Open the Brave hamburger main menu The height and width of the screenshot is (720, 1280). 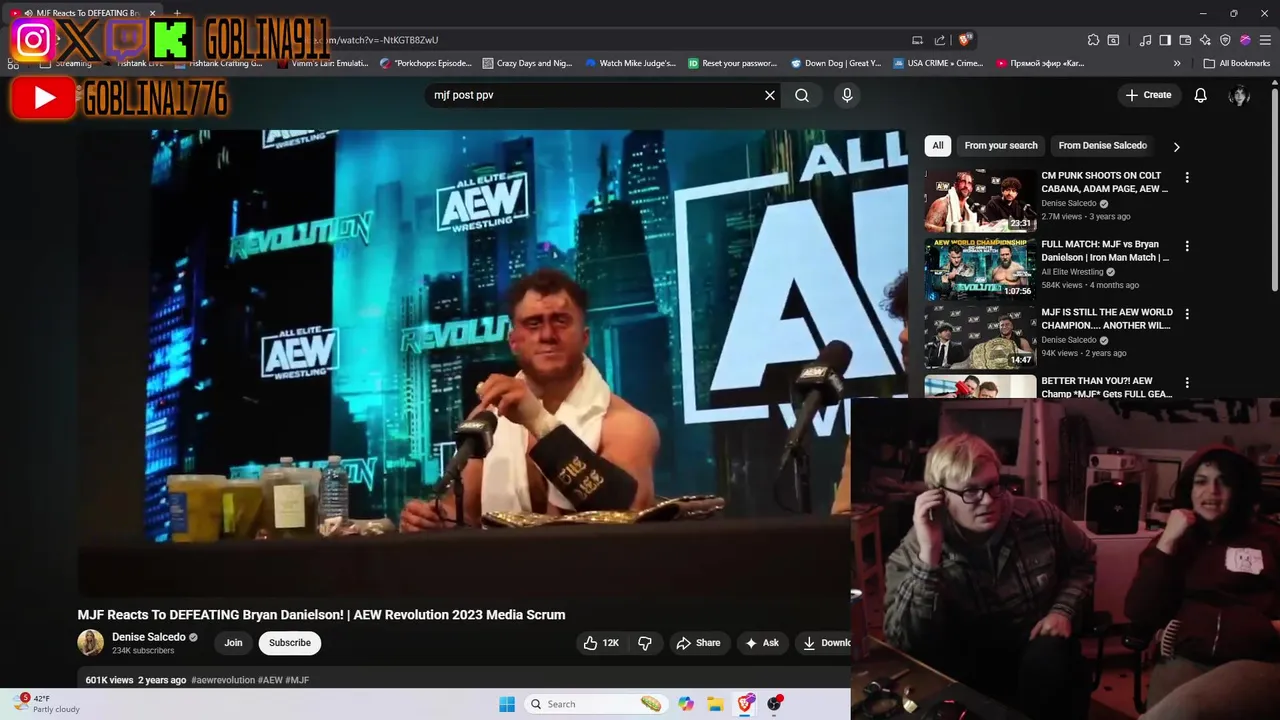tap(1265, 40)
